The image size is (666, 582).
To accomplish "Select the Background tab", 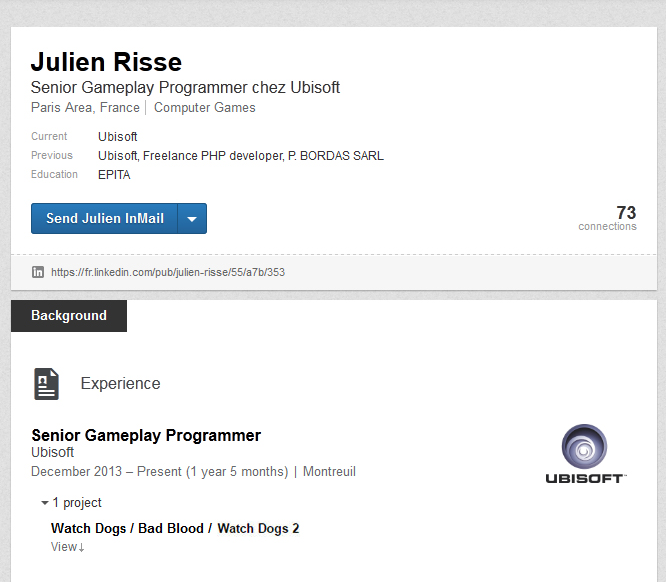I will click(x=69, y=316).
